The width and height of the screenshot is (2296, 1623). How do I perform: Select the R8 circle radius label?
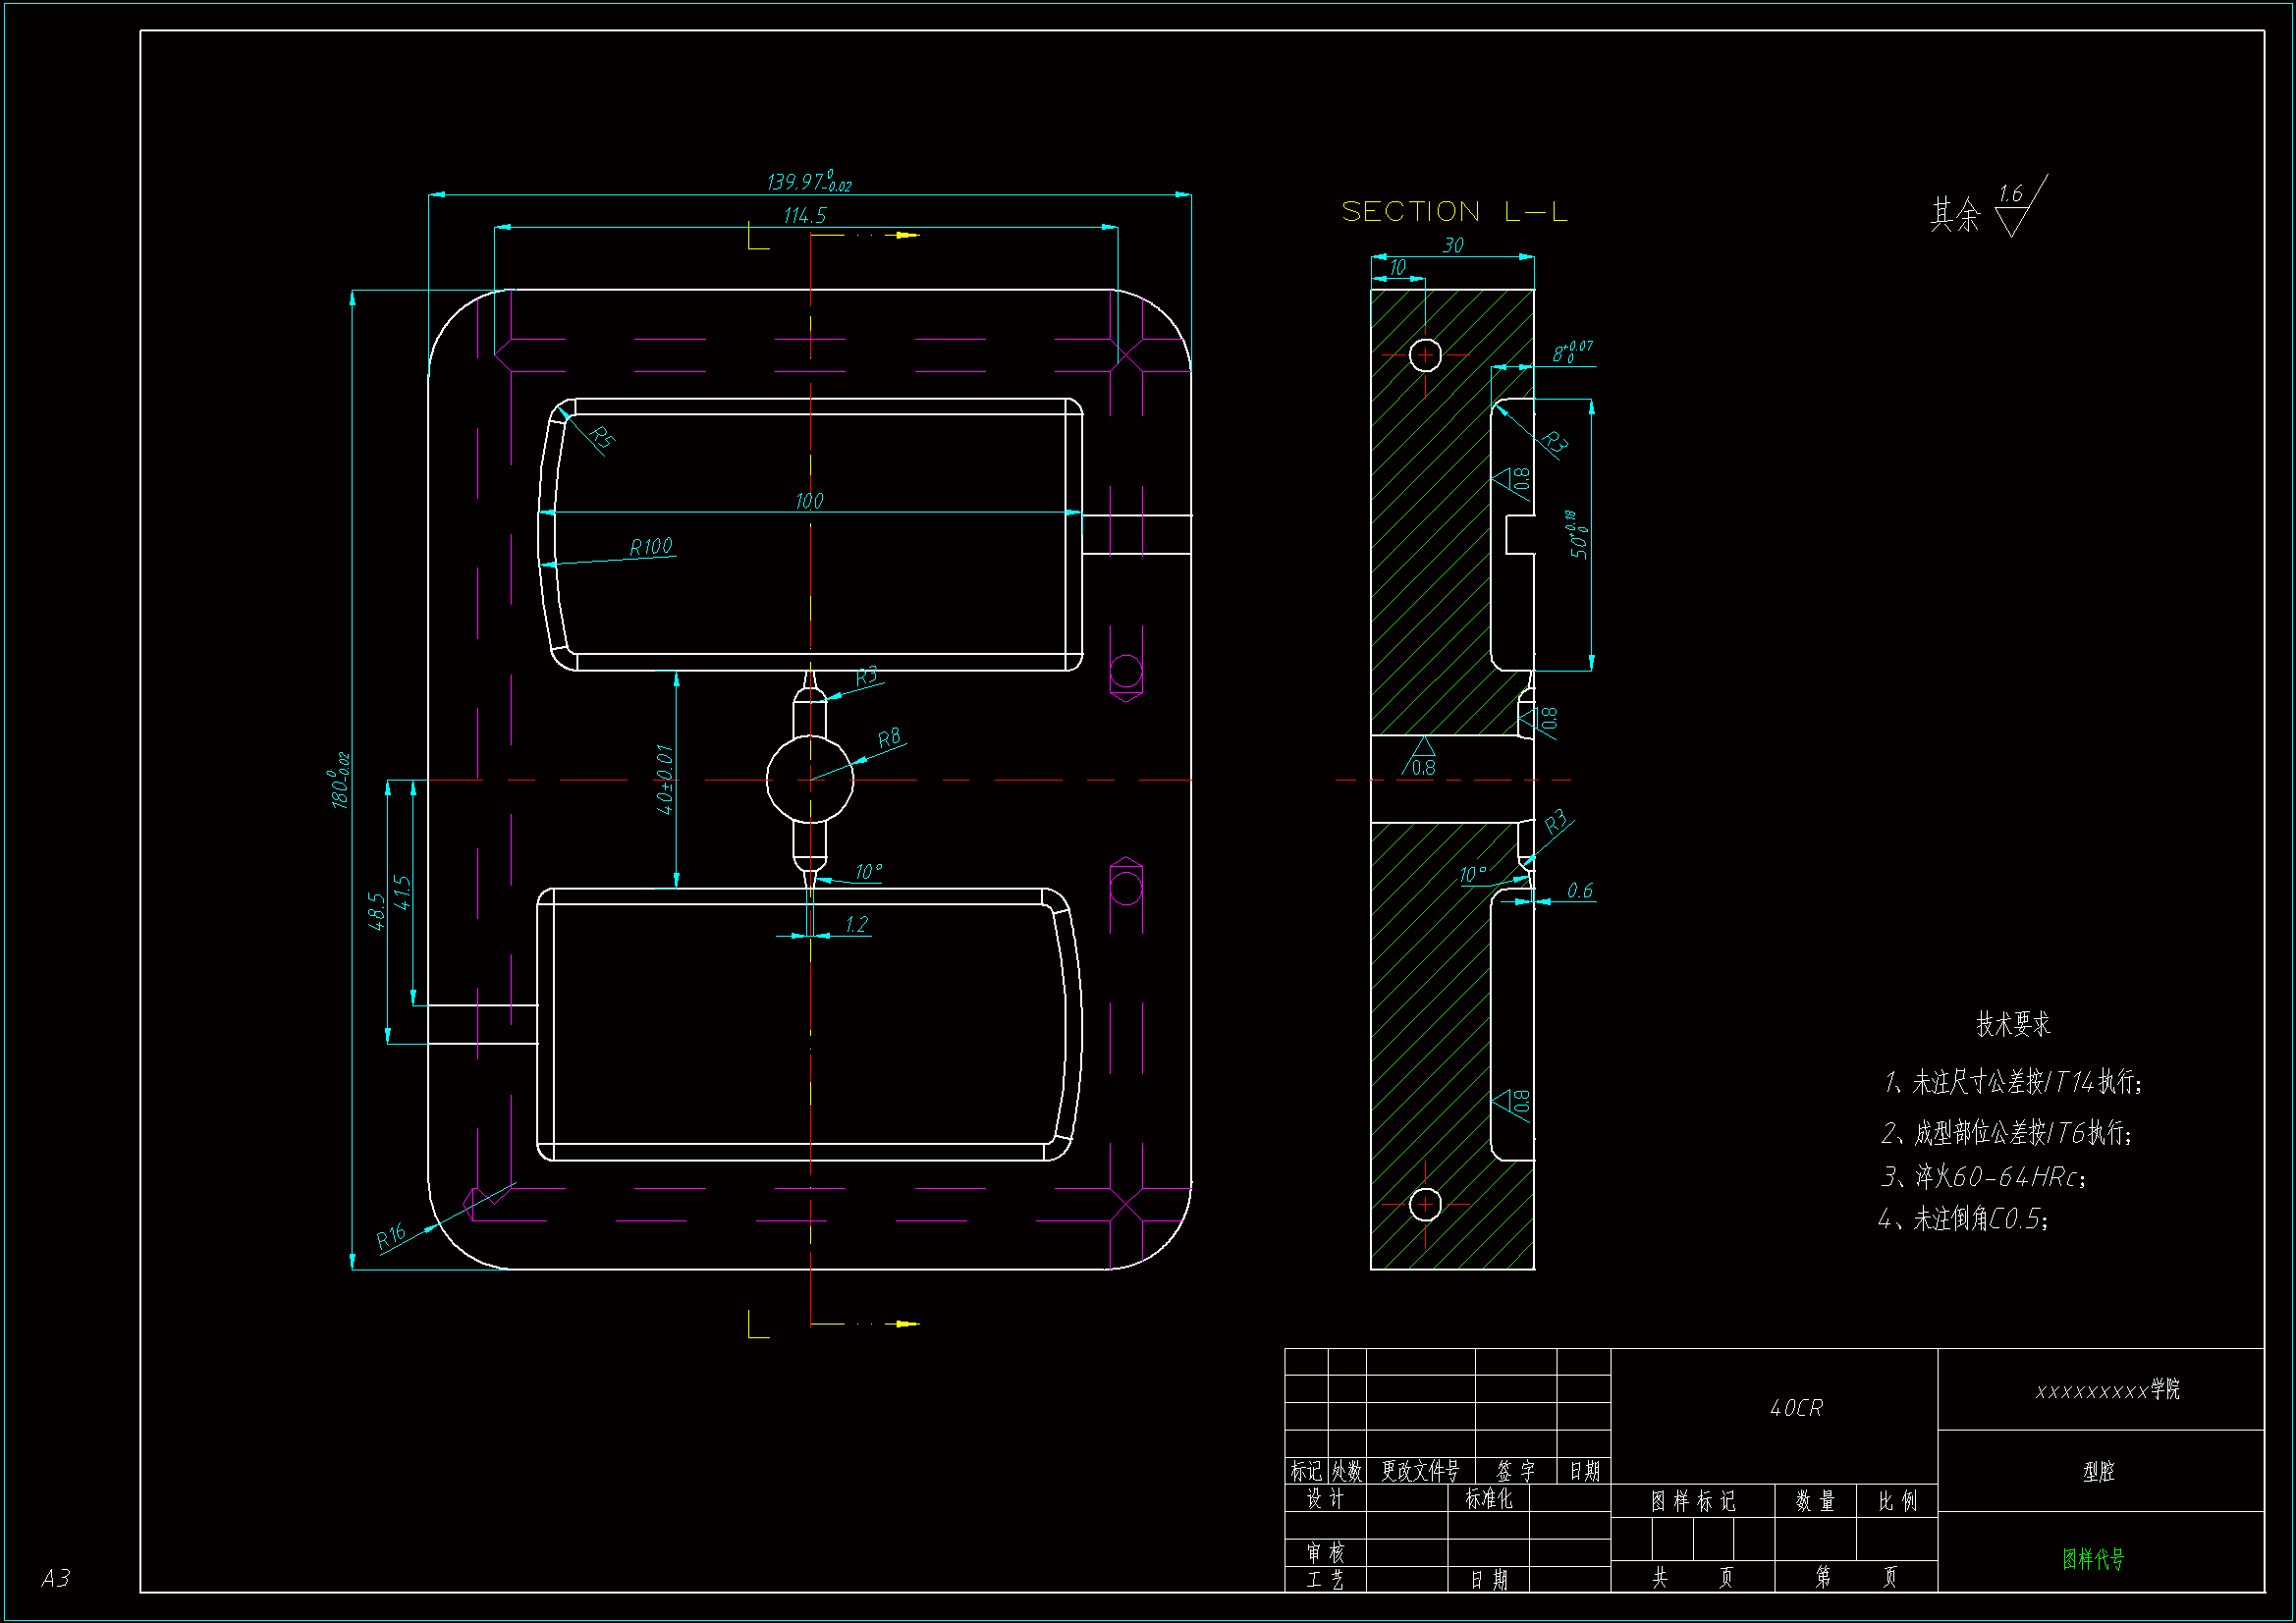click(888, 739)
